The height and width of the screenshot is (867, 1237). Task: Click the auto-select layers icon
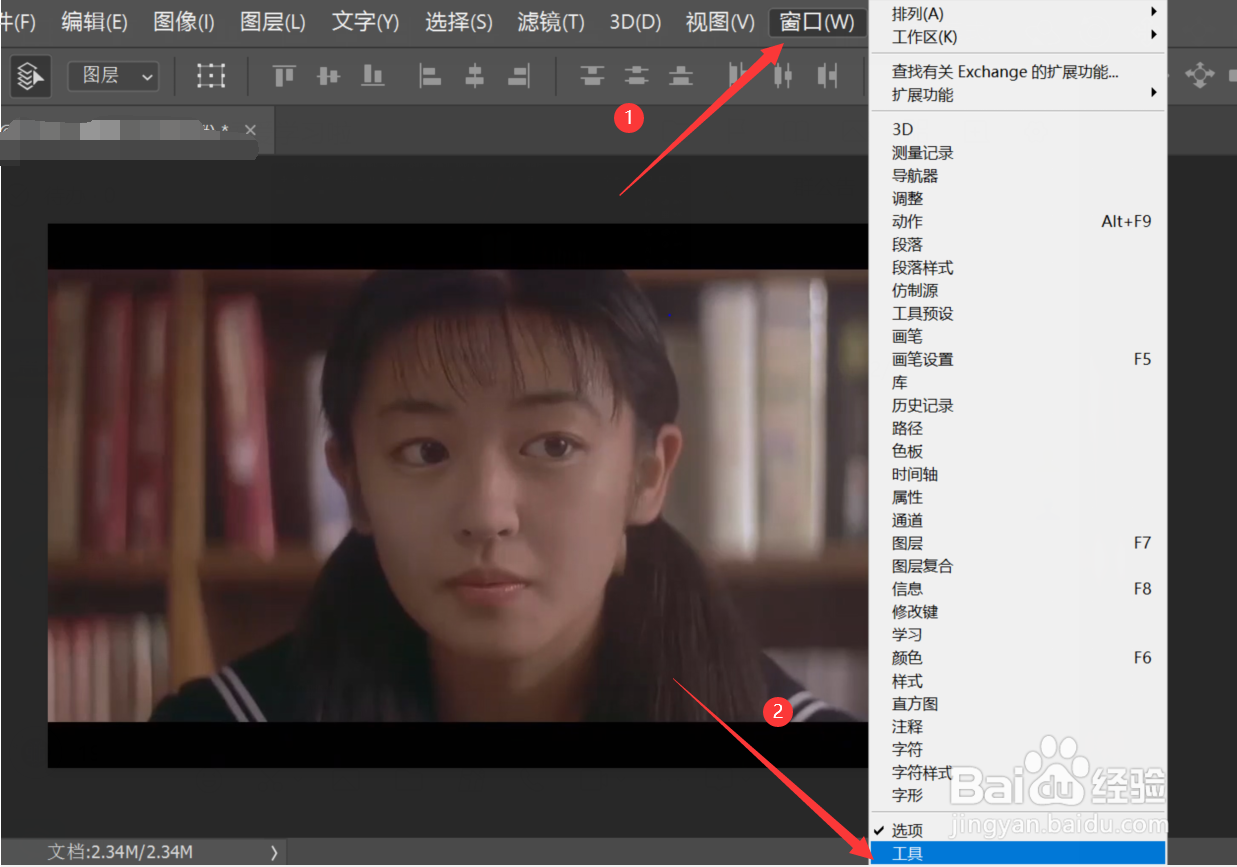[30, 75]
